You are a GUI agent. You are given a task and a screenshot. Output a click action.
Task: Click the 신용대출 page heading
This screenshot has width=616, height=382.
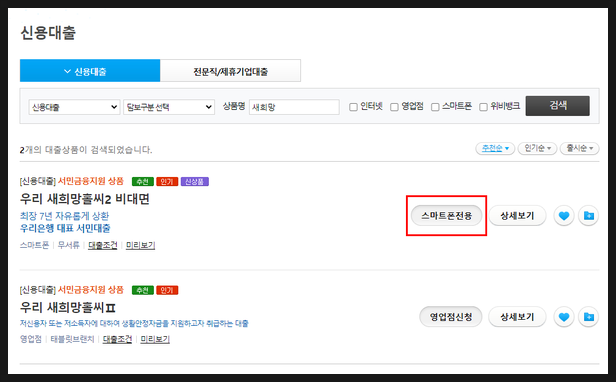click(x=48, y=33)
